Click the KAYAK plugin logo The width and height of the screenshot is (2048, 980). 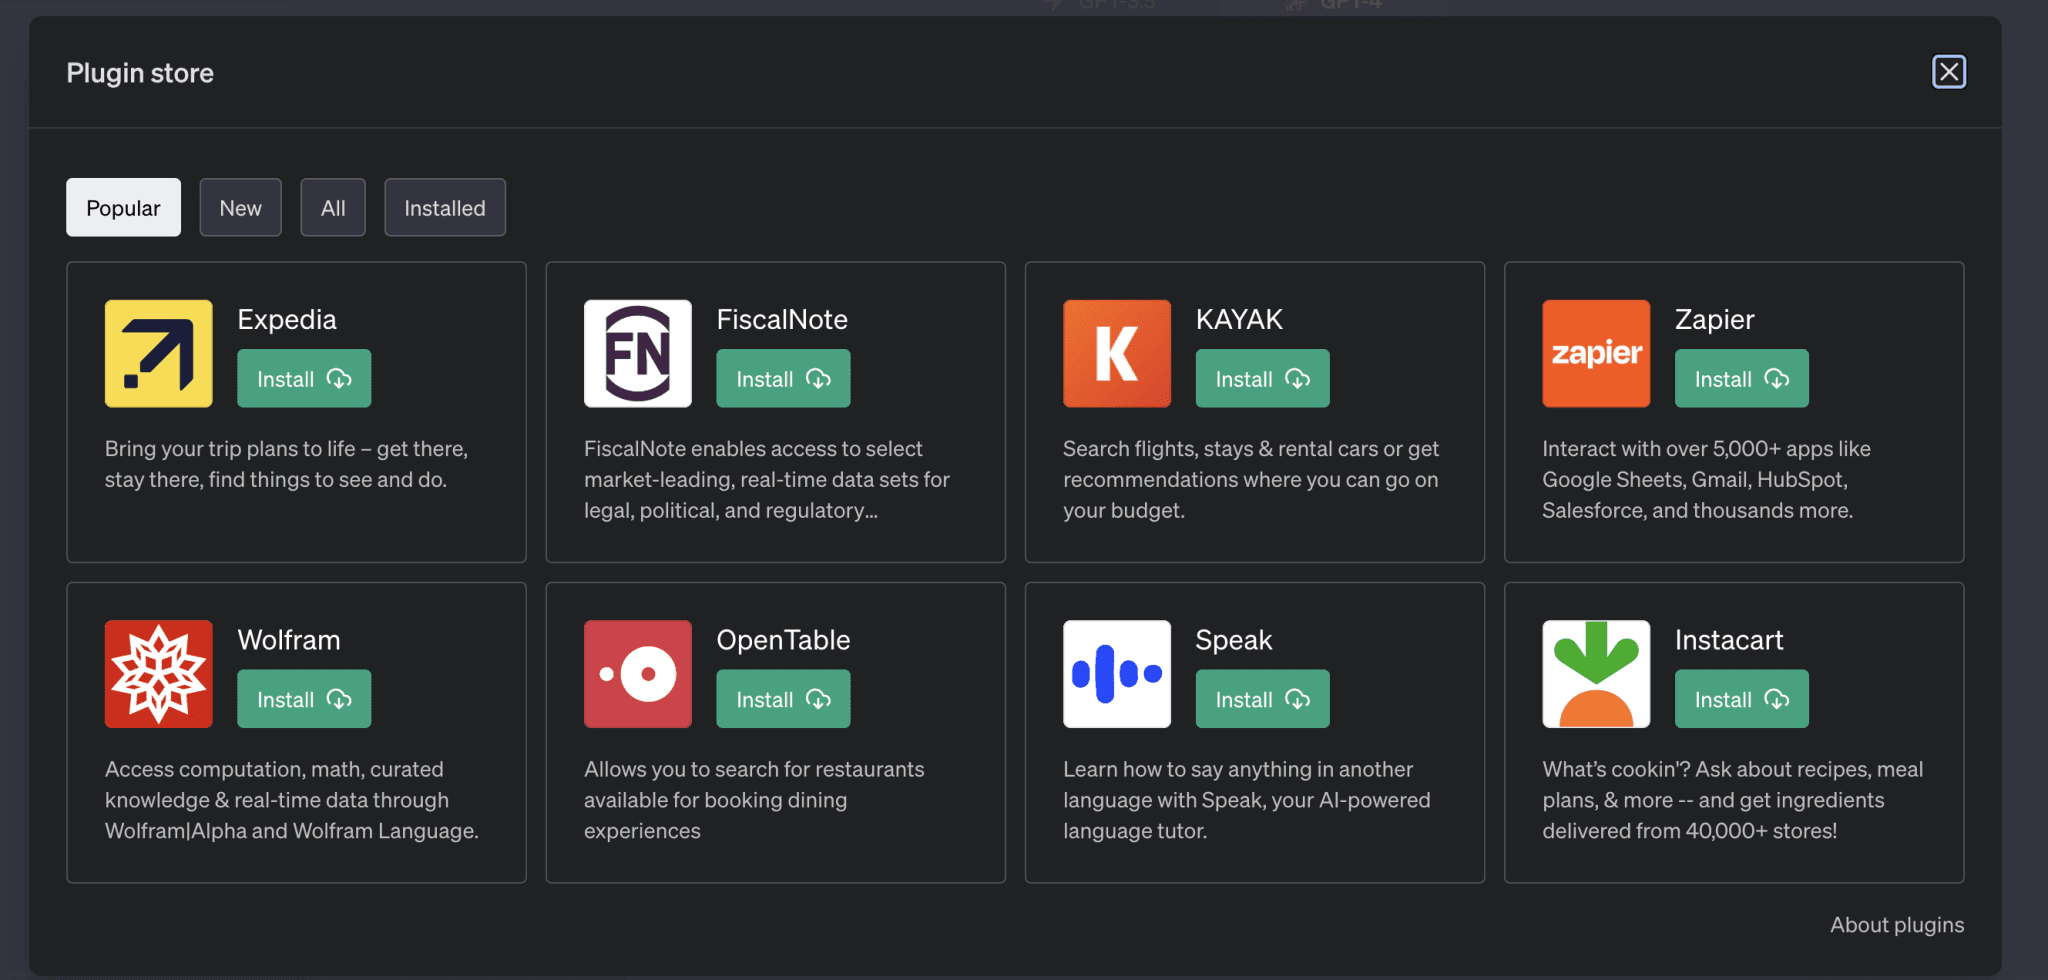pos(1116,353)
